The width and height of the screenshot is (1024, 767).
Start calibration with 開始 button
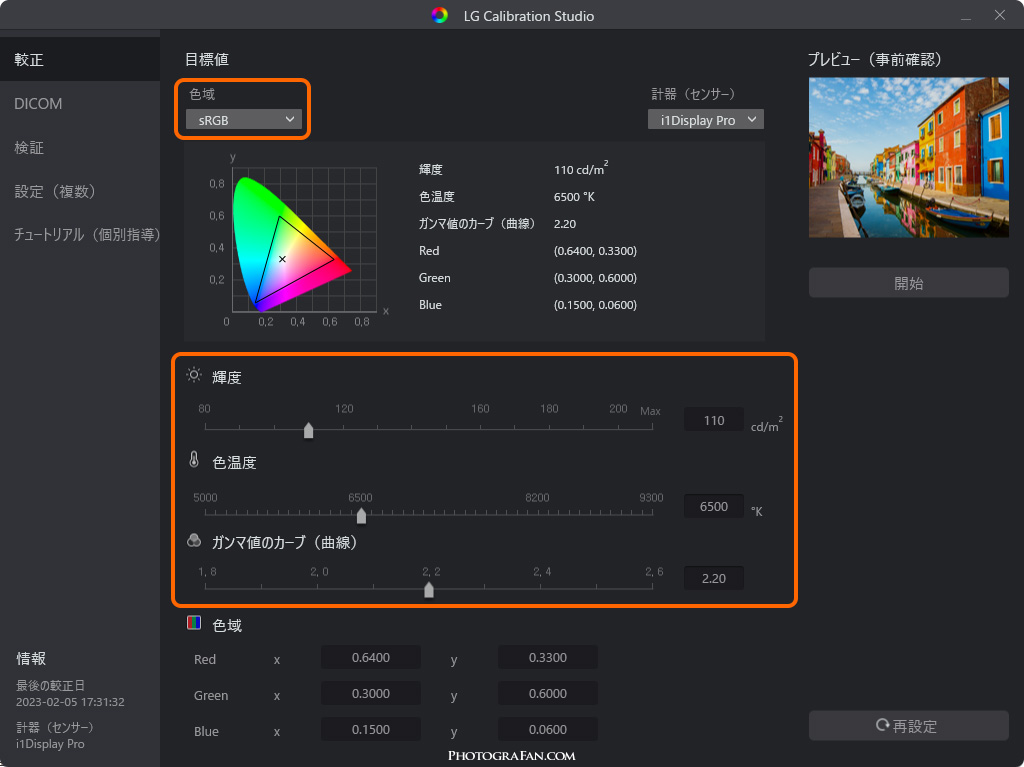pyautogui.click(x=908, y=283)
